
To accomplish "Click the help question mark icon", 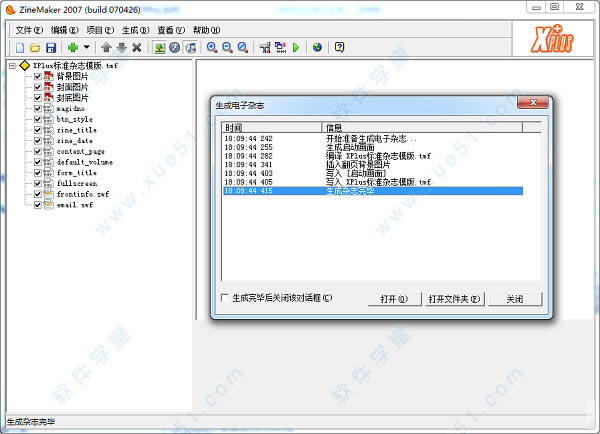I will (x=339, y=47).
